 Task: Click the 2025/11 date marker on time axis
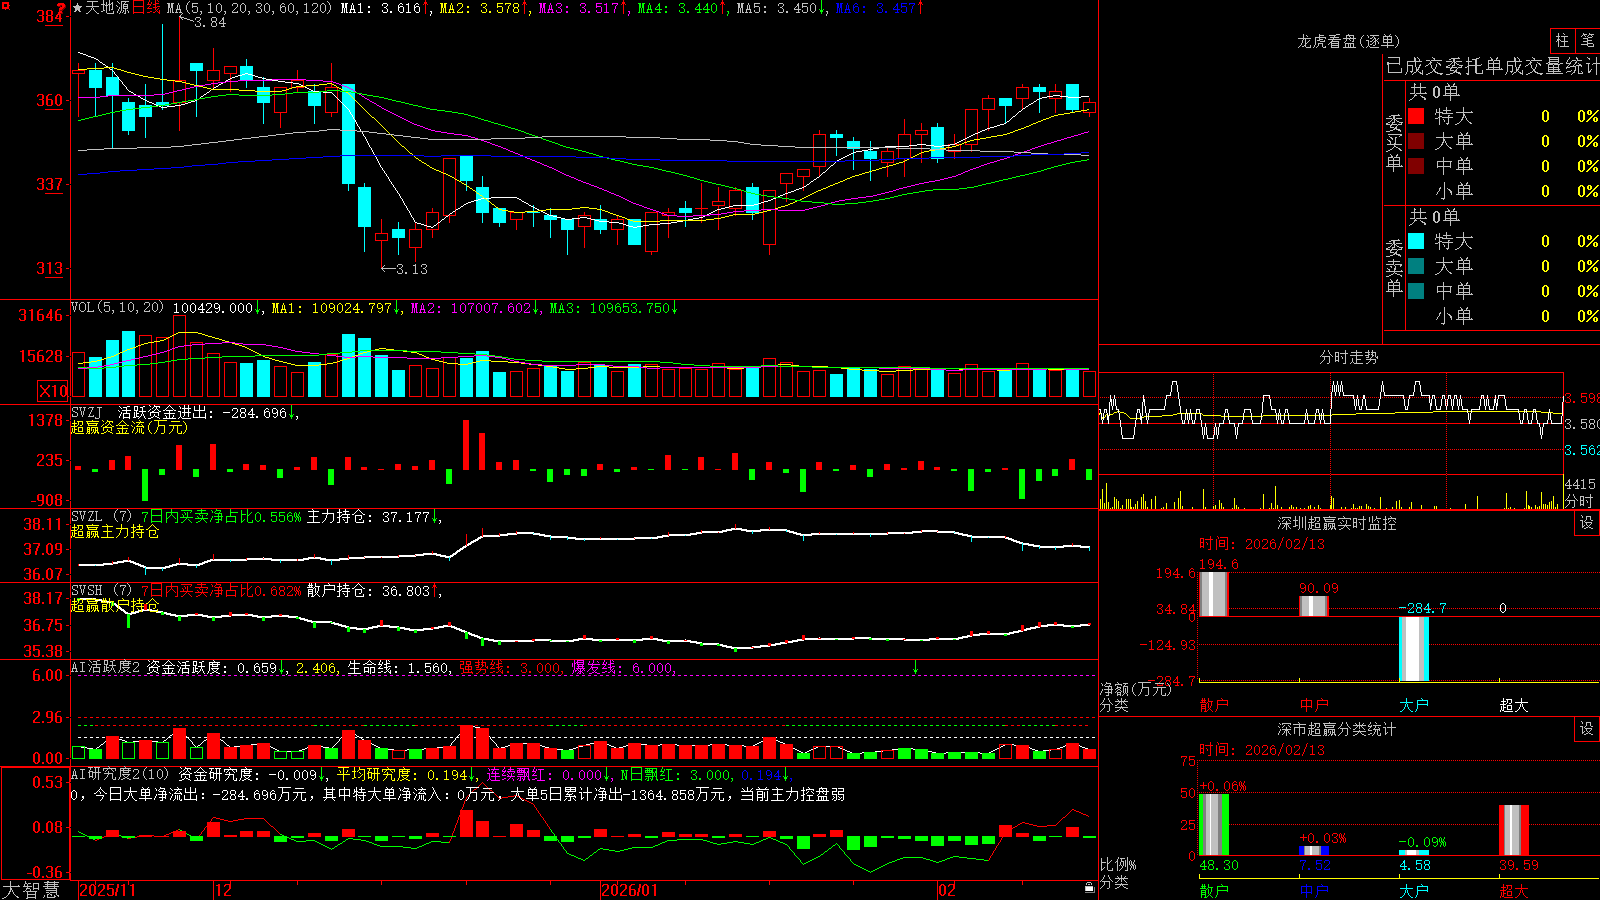click(x=107, y=890)
